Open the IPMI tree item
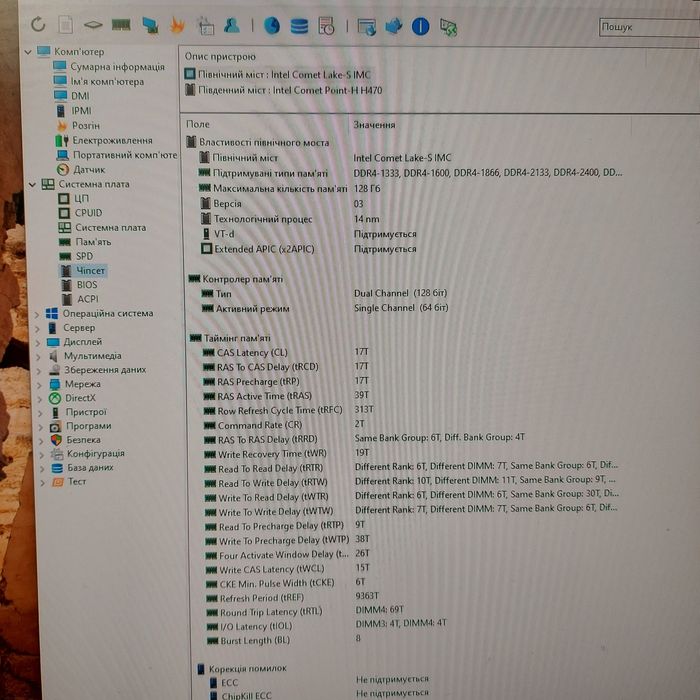Viewport: 700px width, 700px height. 74,110
